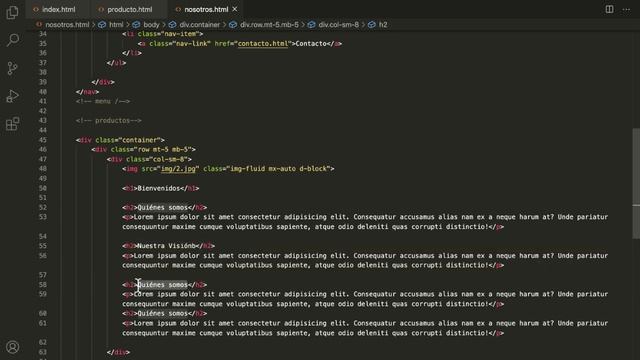Click div.col-sm-8 in the breadcrumb
Screen dimensions: 640x360
(338, 24)
